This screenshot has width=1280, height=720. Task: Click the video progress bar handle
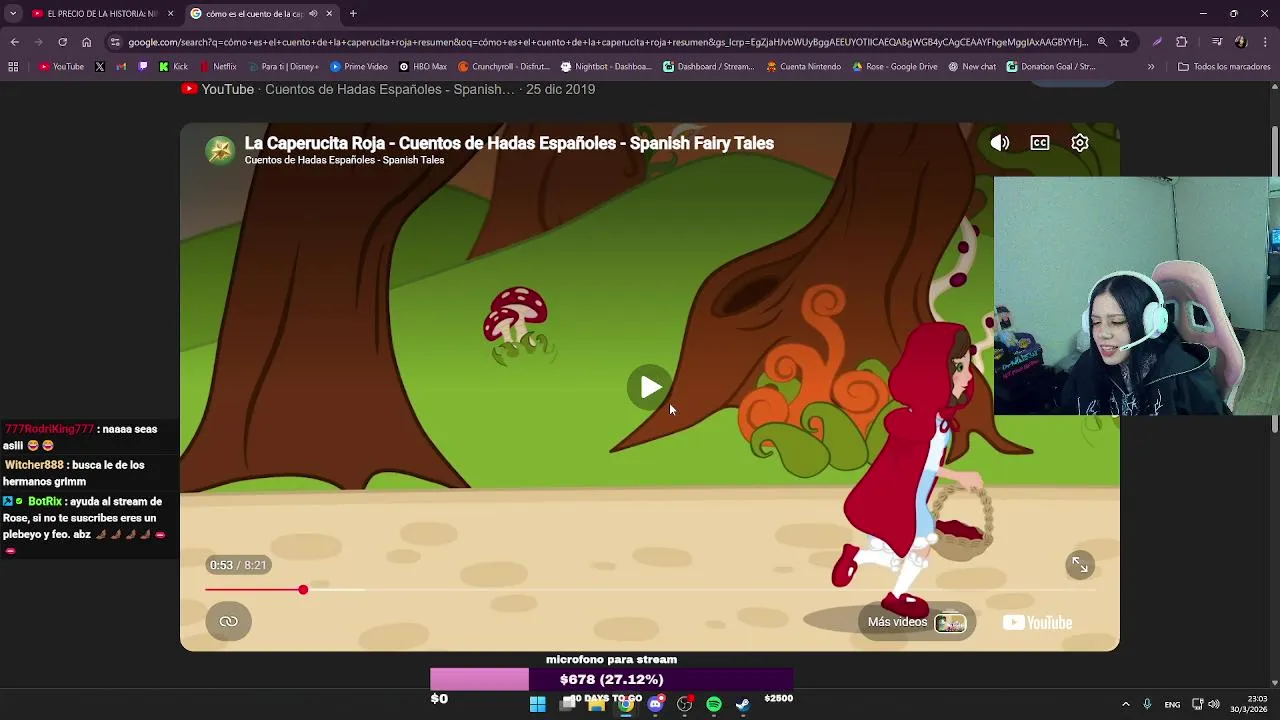(303, 589)
